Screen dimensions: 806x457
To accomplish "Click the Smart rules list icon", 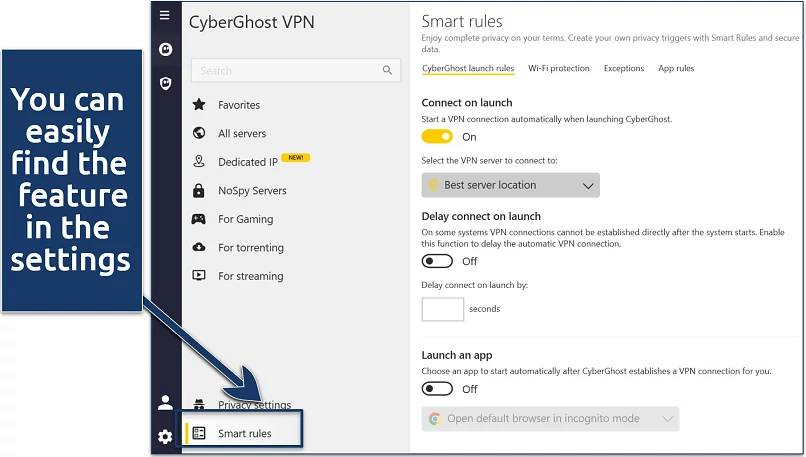I will pos(199,433).
